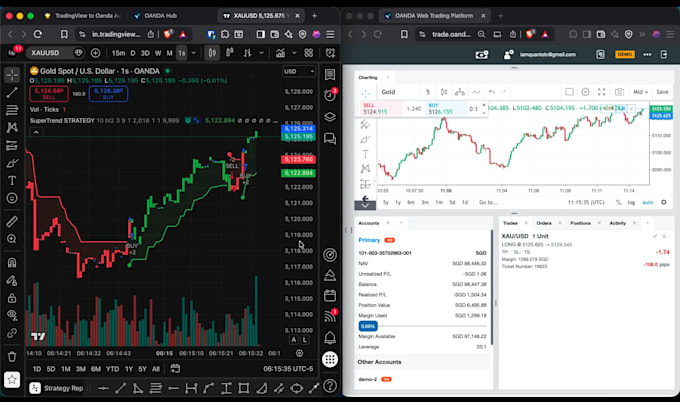Switch to the Orders tab

544,223
